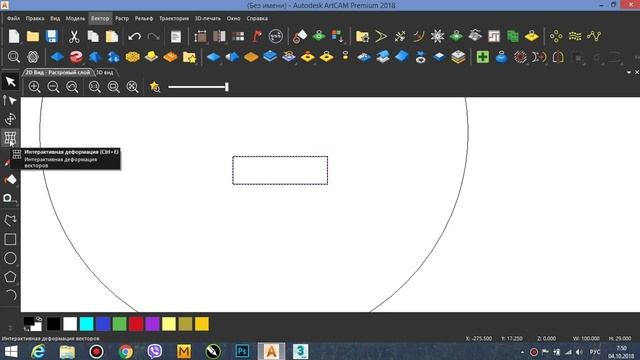Click the blue weight icon
Image resolution: width=640 pixels, height=360 pixels.
[x=501, y=57]
